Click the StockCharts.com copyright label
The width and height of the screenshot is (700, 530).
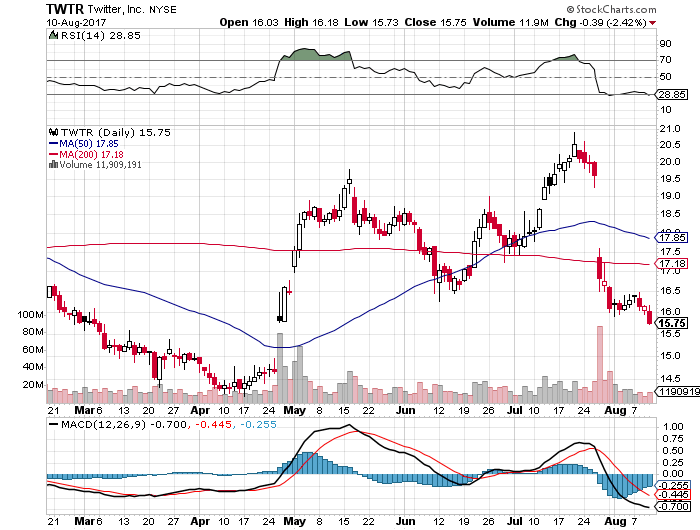point(612,9)
